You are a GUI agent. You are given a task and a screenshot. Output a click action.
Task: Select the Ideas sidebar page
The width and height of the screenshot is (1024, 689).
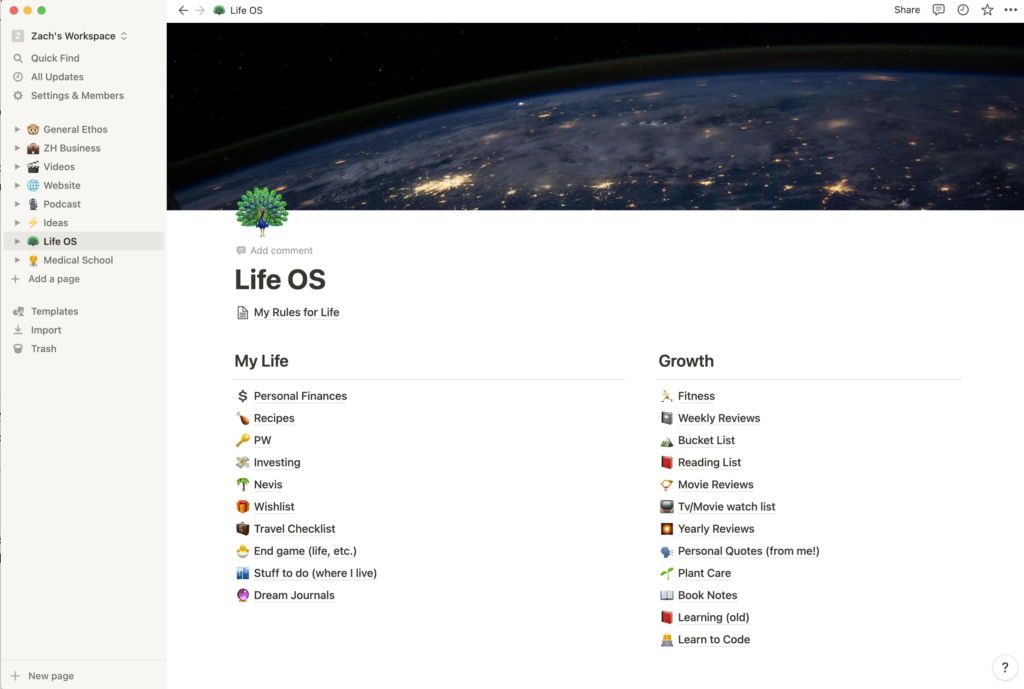(84, 223)
